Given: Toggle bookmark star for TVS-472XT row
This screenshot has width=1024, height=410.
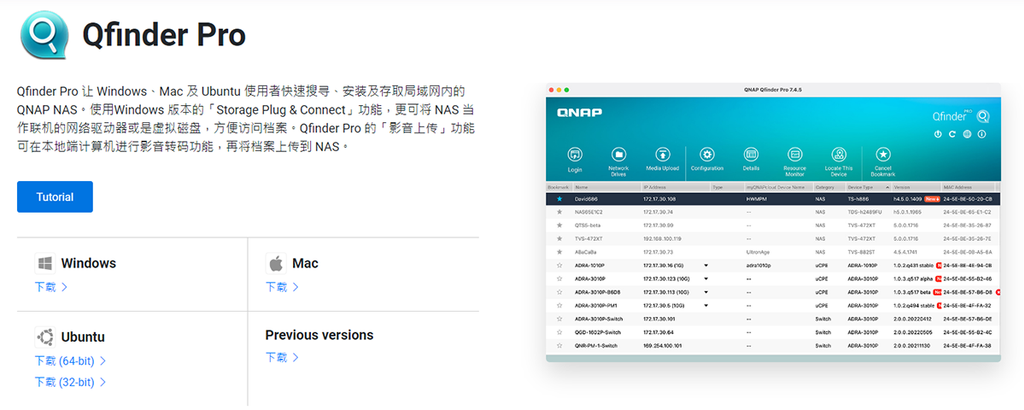Looking at the screenshot, I should [559, 238].
